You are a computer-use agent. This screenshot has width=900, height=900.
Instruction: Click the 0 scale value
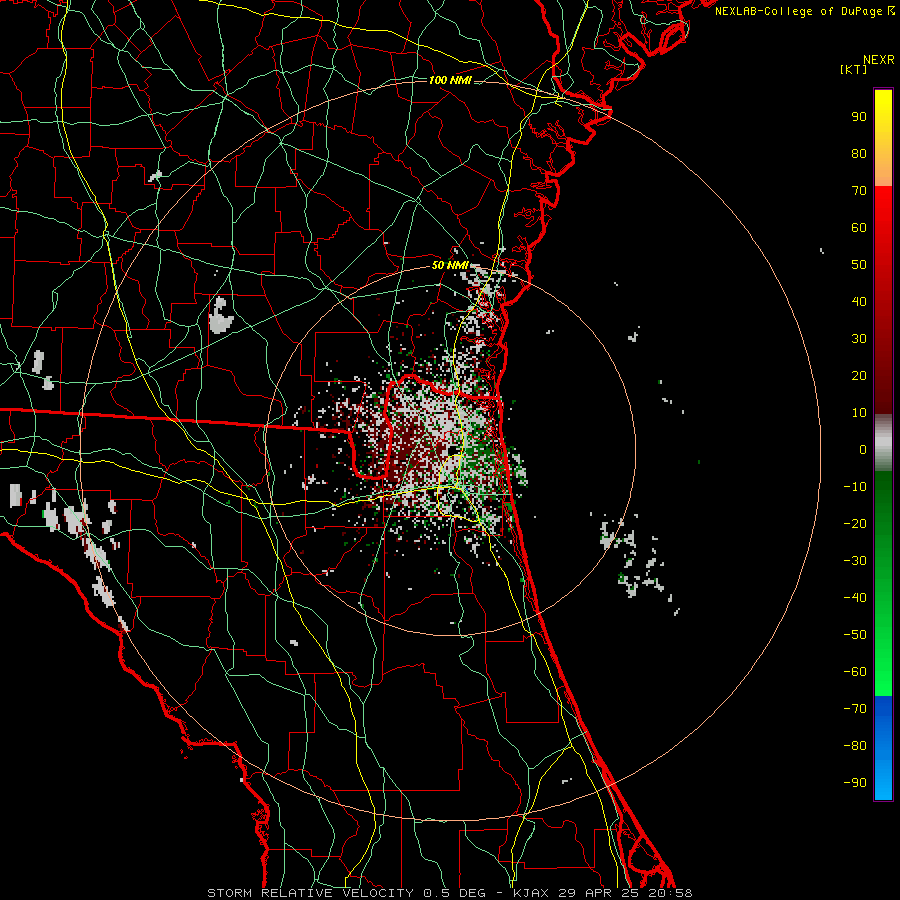863,449
